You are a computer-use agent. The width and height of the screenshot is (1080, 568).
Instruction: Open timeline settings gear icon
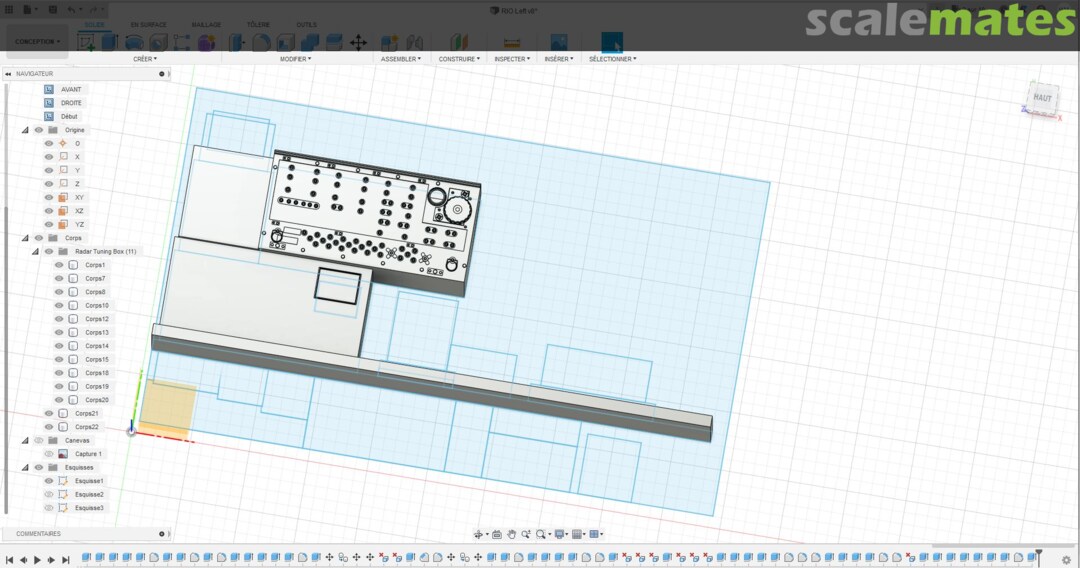click(x=1066, y=560)
